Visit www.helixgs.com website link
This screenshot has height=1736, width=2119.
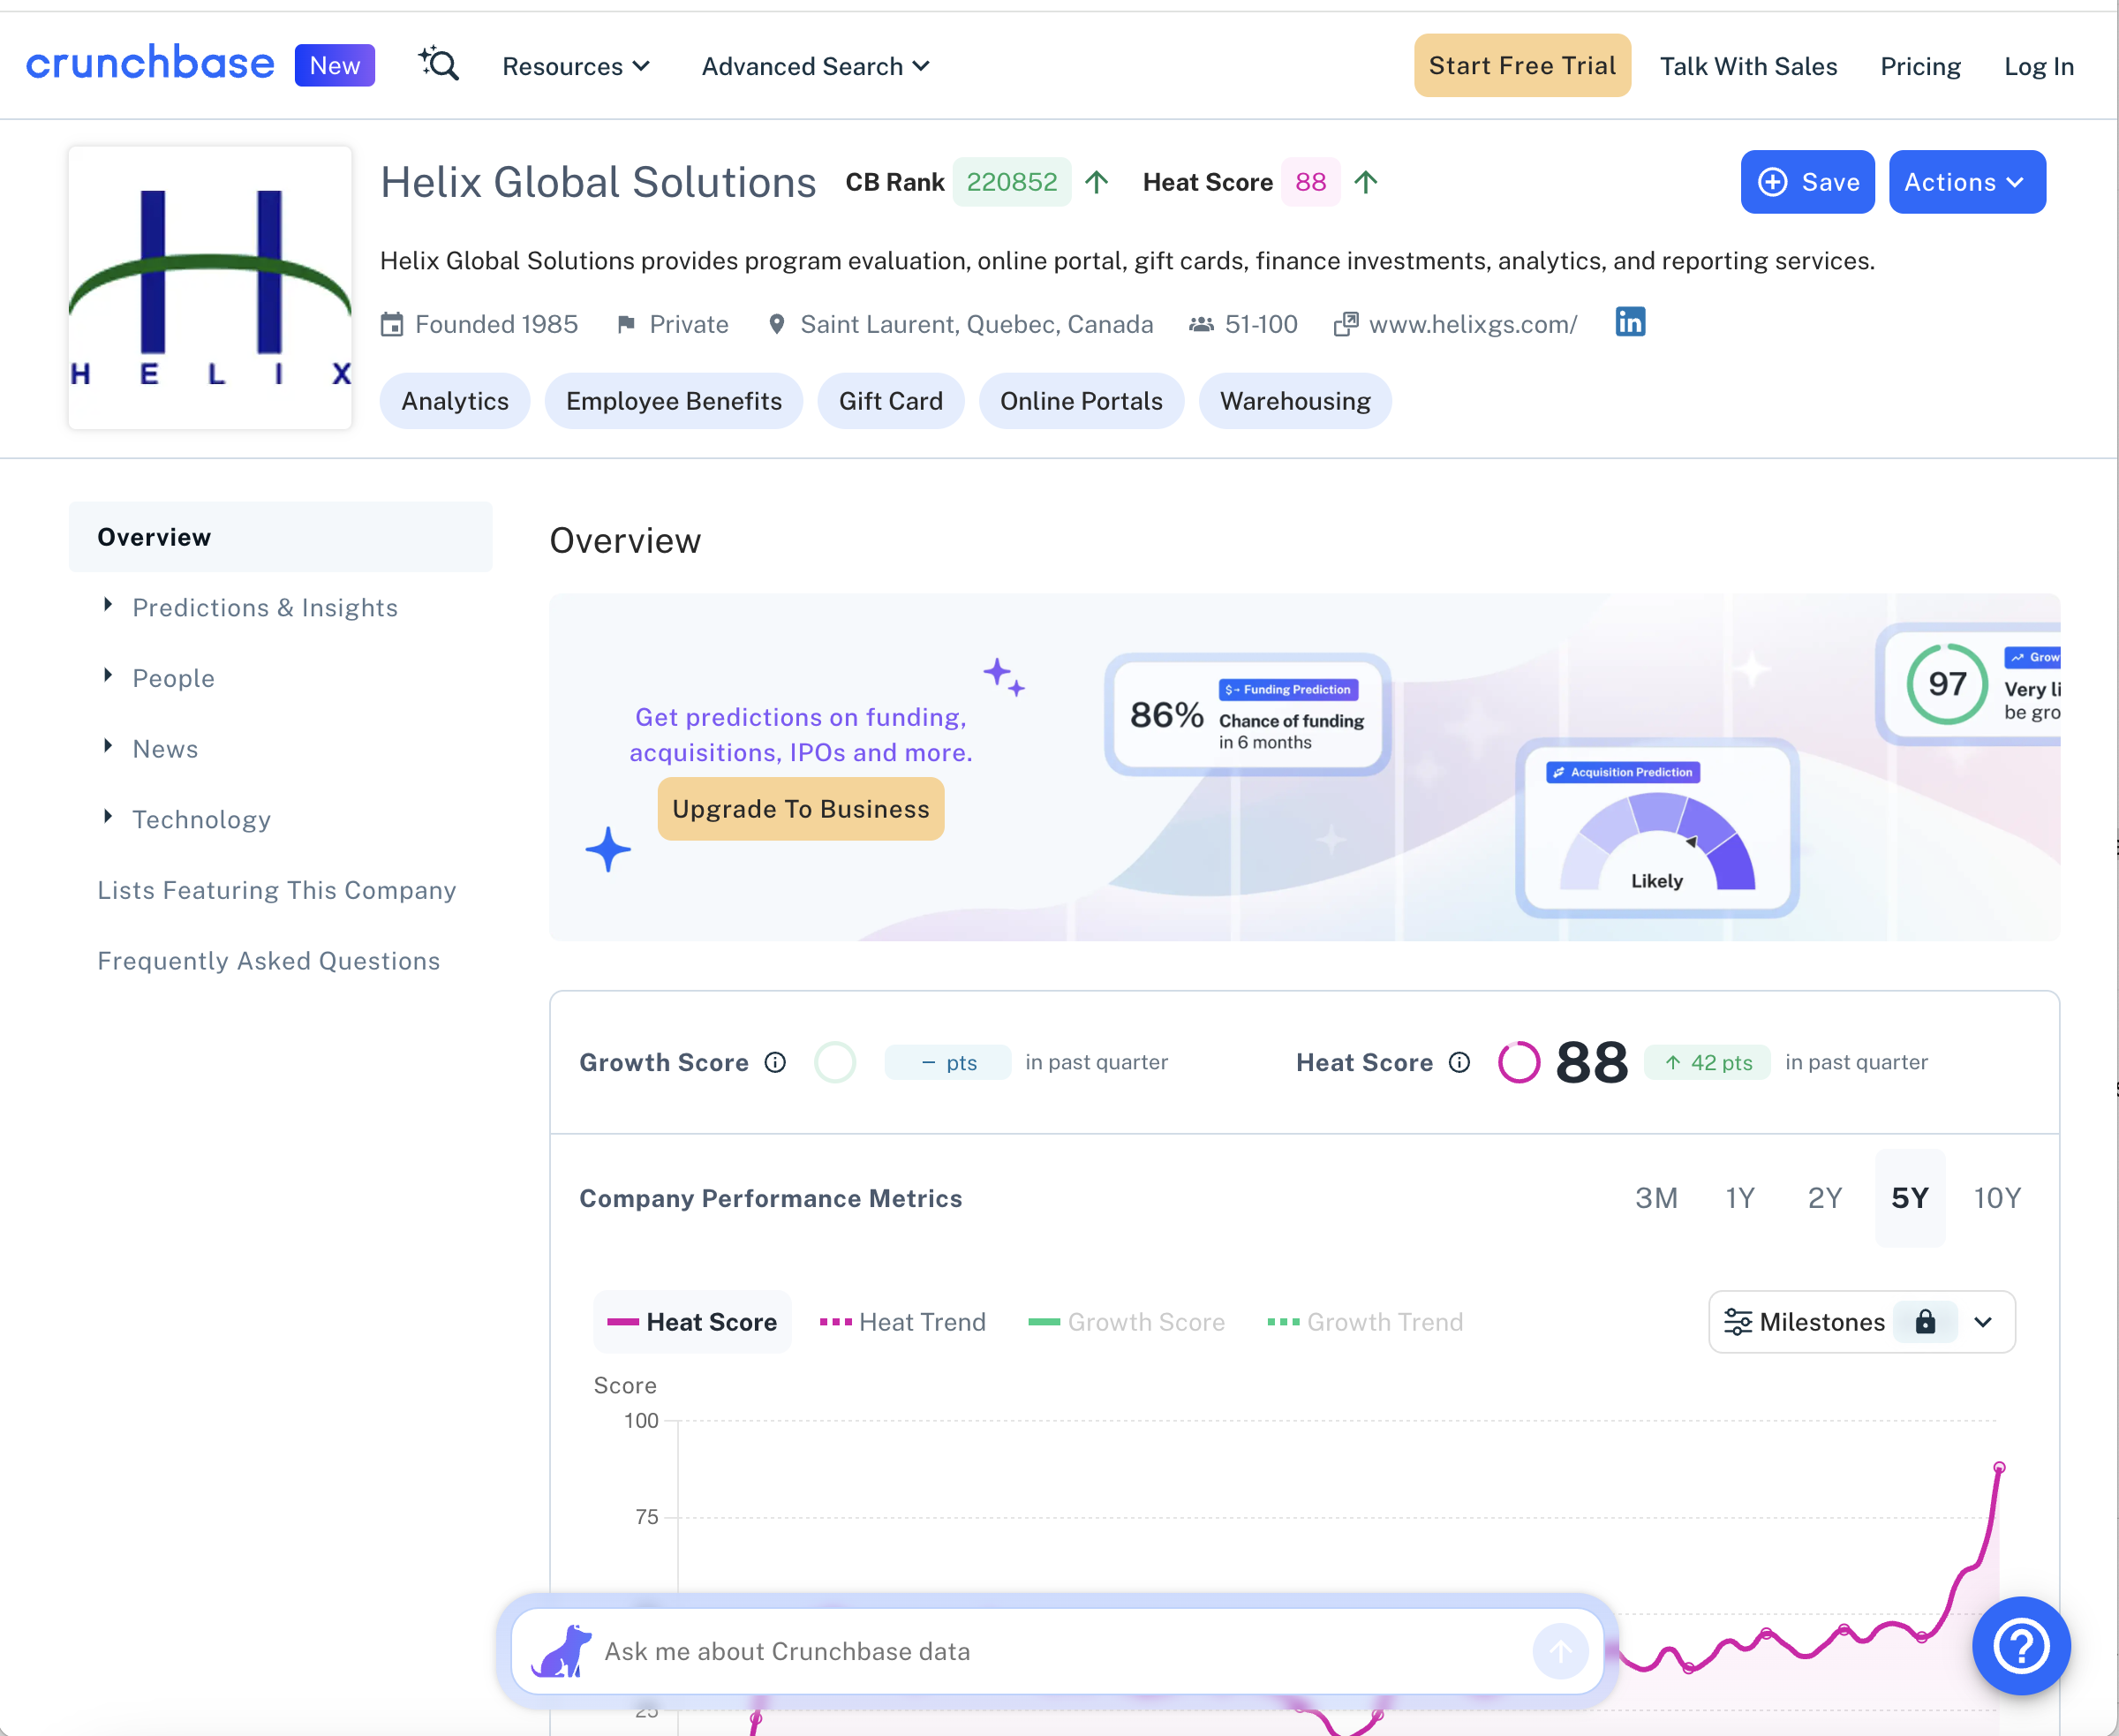1473,325
